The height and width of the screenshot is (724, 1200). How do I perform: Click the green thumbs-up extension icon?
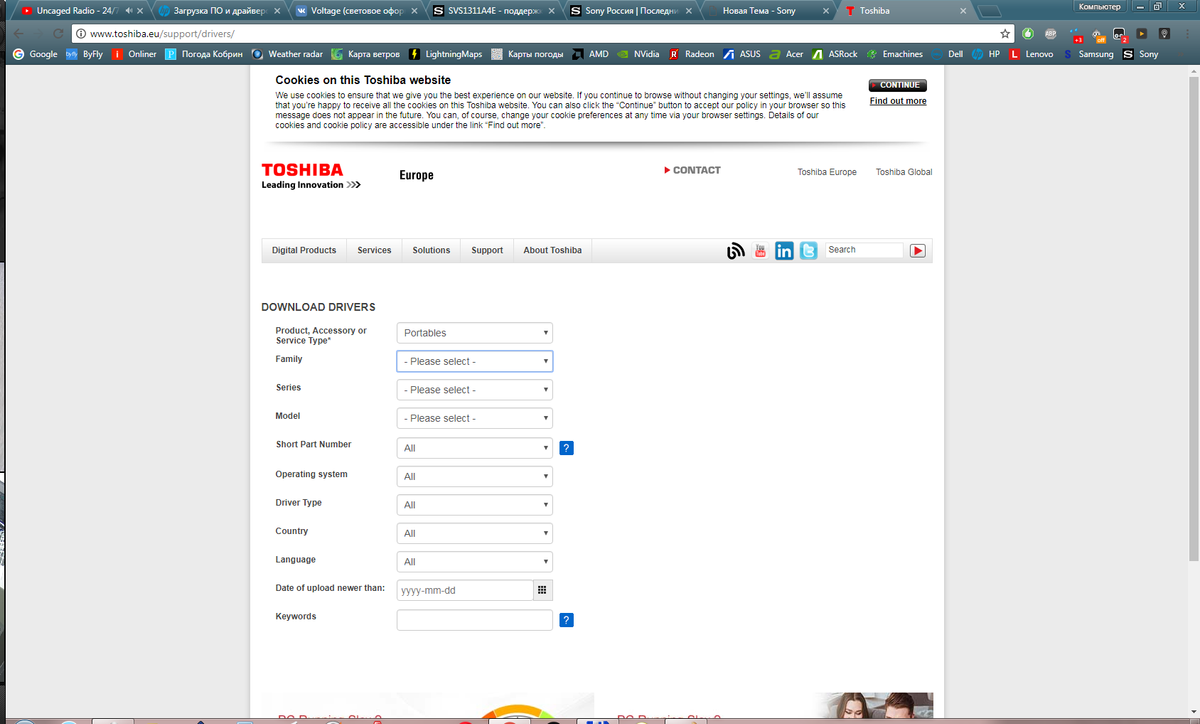click(1028, 33)
